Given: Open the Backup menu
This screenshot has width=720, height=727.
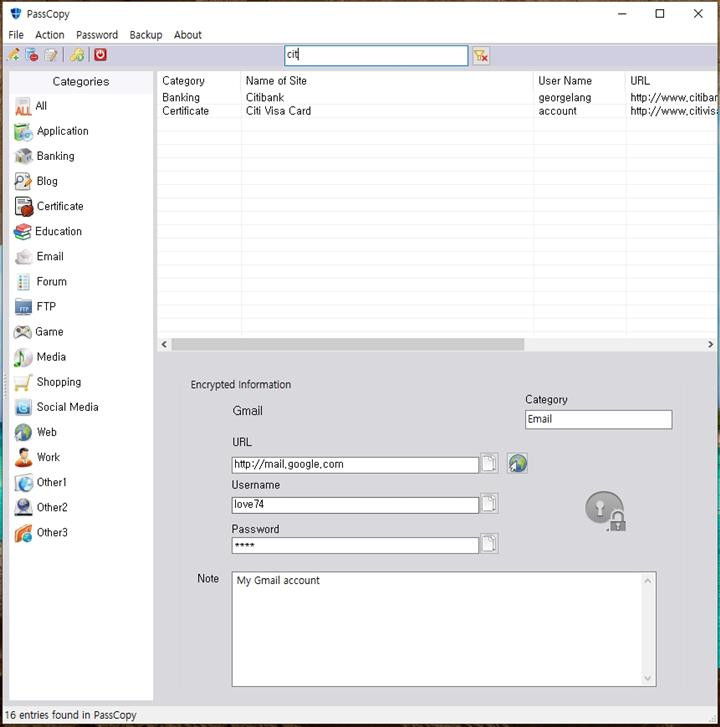Looking at the screenshot, I should click(146, 35).
